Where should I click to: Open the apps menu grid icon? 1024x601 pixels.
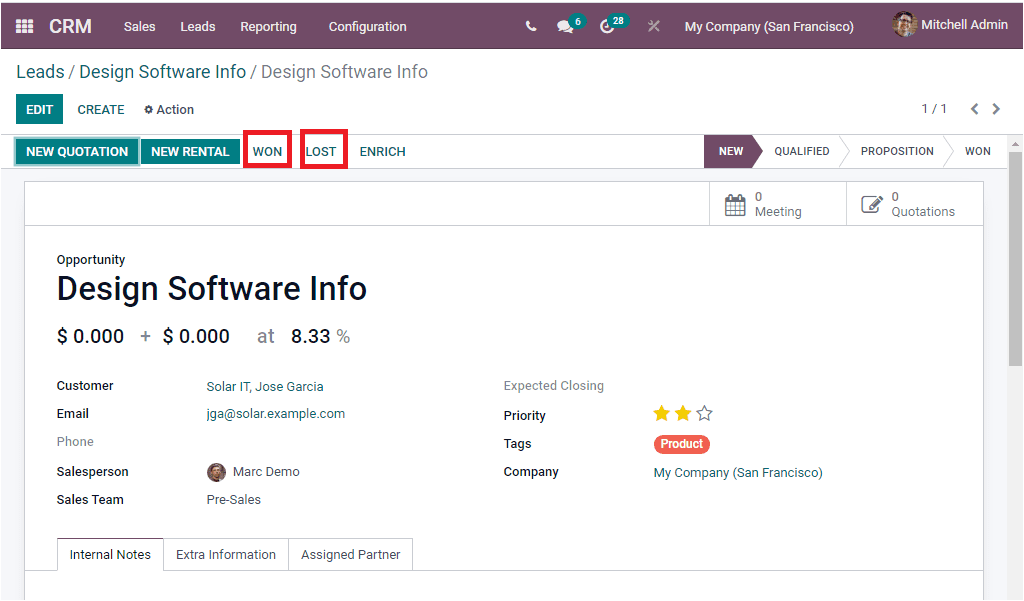click(22, 25)
